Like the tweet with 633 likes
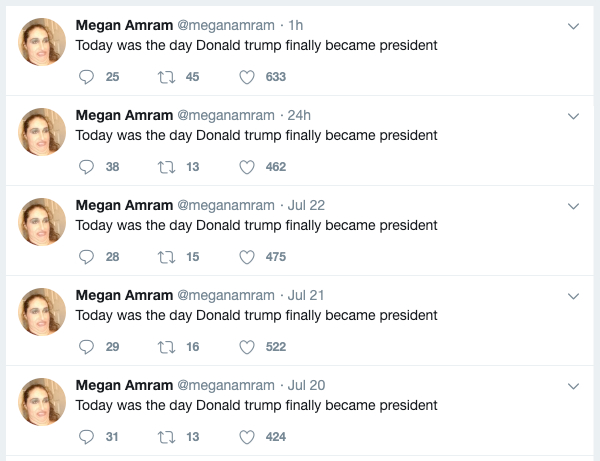This screenshot has height=461, width=600. (x=247, y=77)
